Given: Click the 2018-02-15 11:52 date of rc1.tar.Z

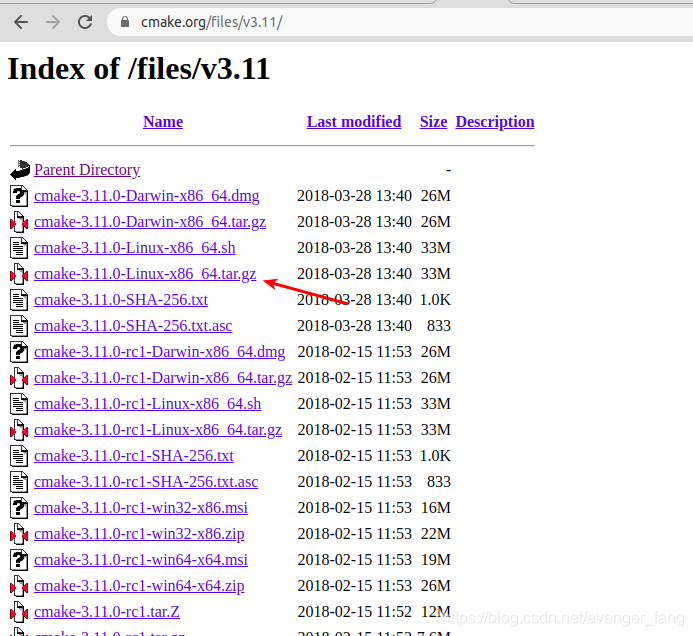Looking at the screenshot, I should click(x=354, y=612).
